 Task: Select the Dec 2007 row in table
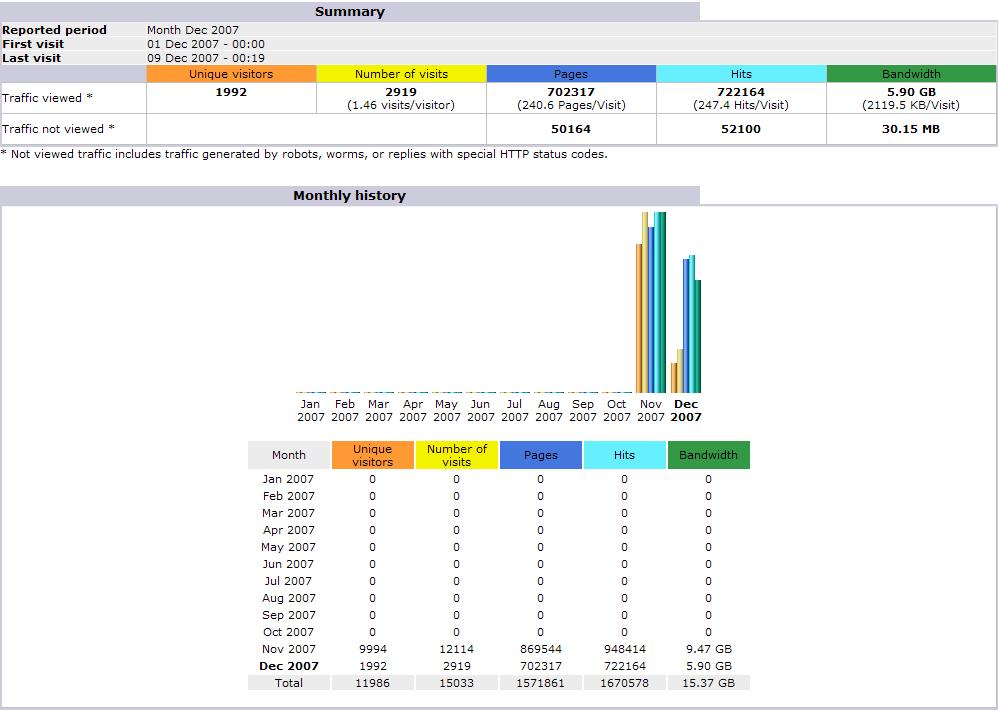[x=499, y=666]
